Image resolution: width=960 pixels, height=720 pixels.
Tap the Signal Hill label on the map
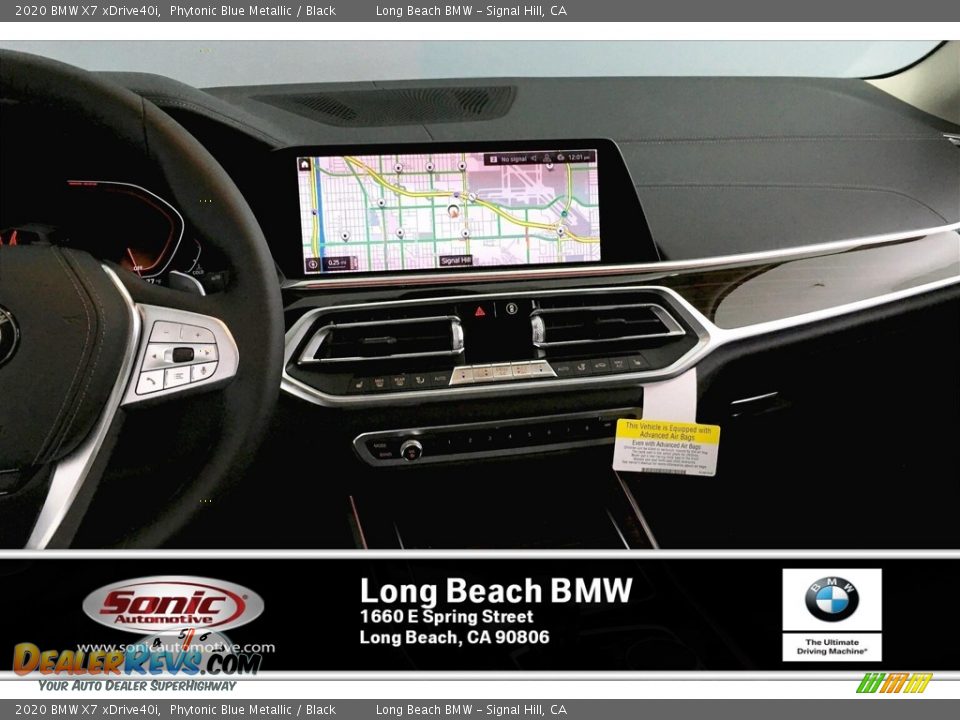point(456,260)
